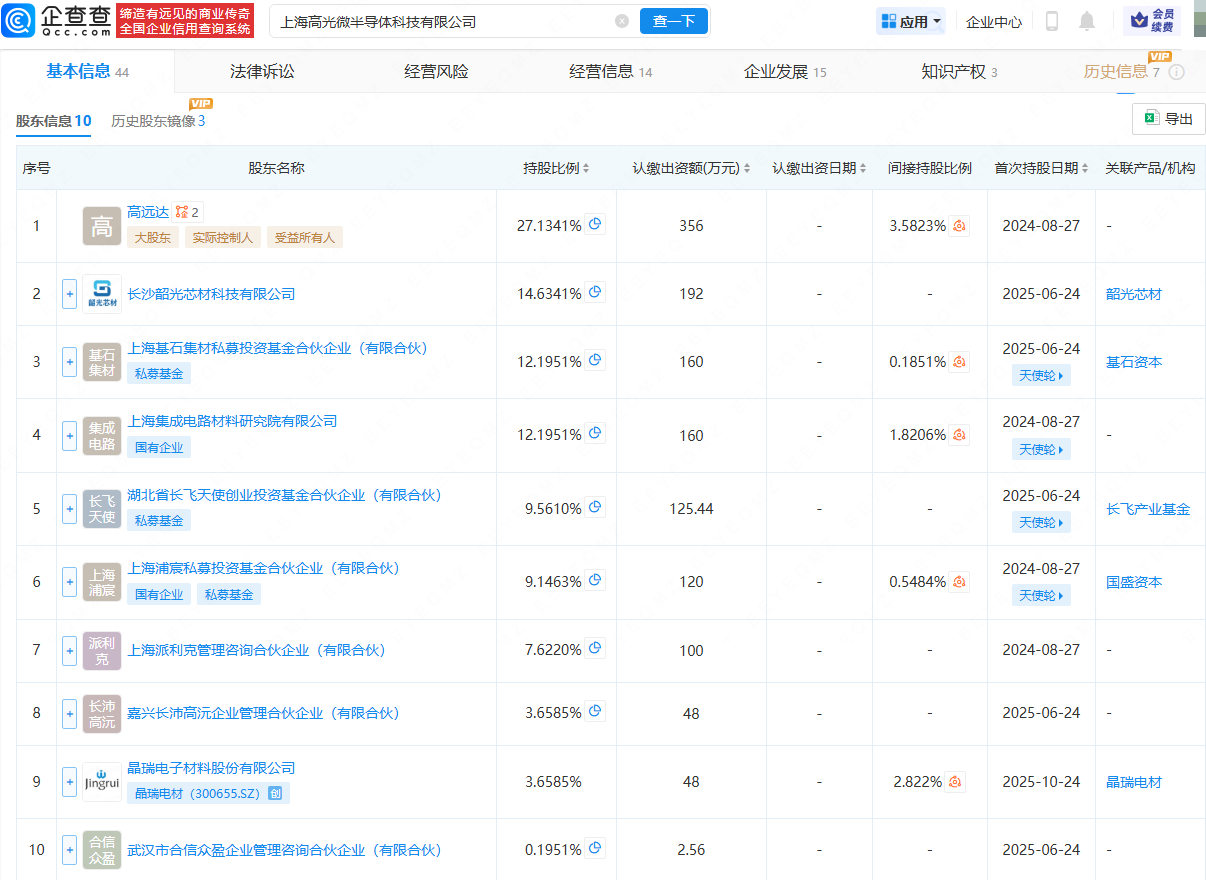Viewport: 1206px width, 880px height.
Task: Click the pie chart icon beside 27.1341%
Action: 596,225
